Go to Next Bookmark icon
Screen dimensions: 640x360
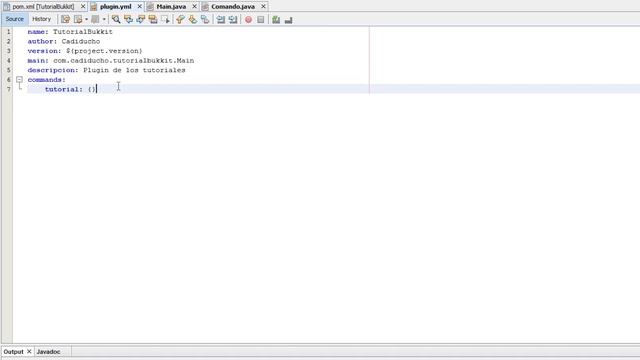tap(192, 19)
